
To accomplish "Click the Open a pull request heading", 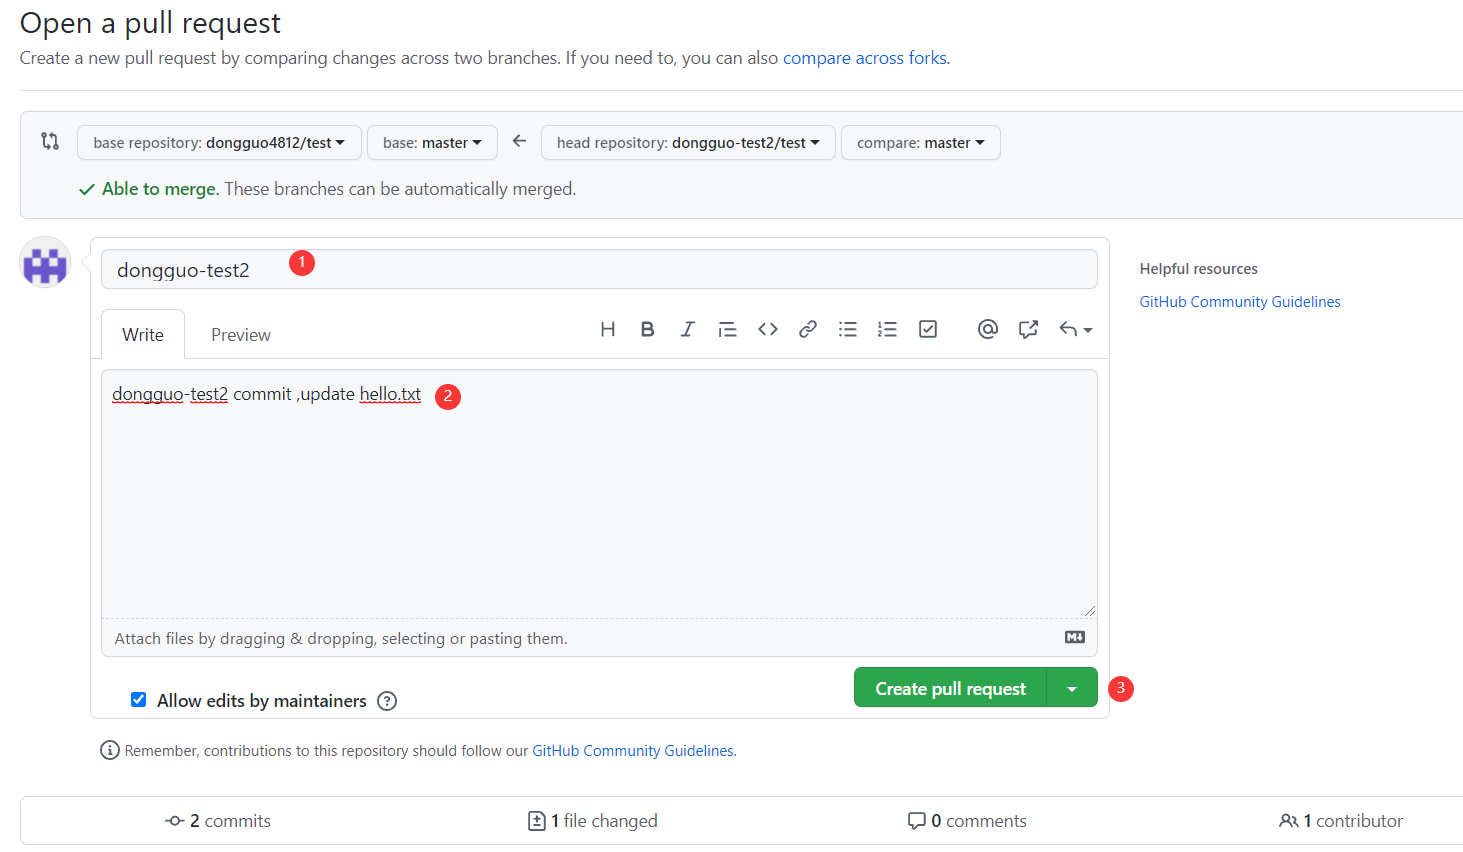I will [150, 23].
